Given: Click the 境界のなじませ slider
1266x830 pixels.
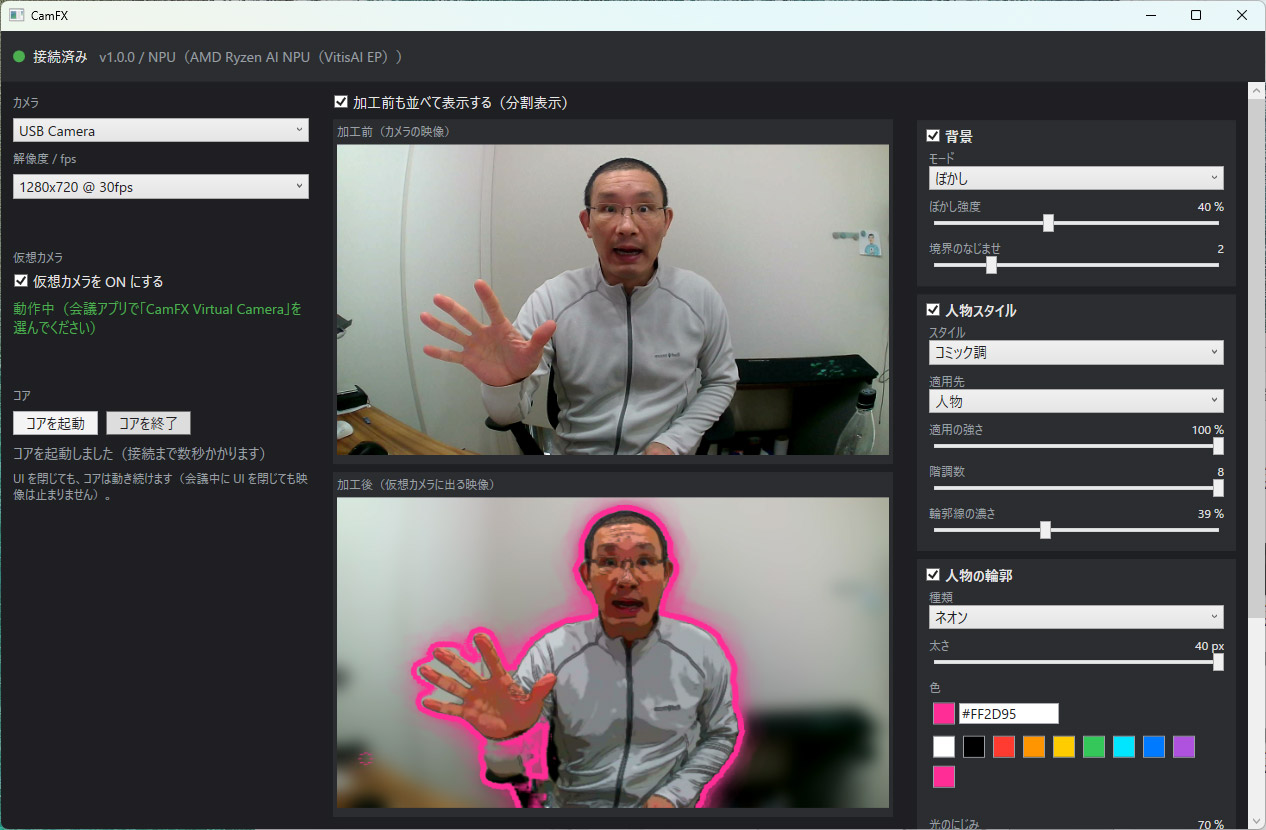Looking at the screenshot, I should [1076, 265].
